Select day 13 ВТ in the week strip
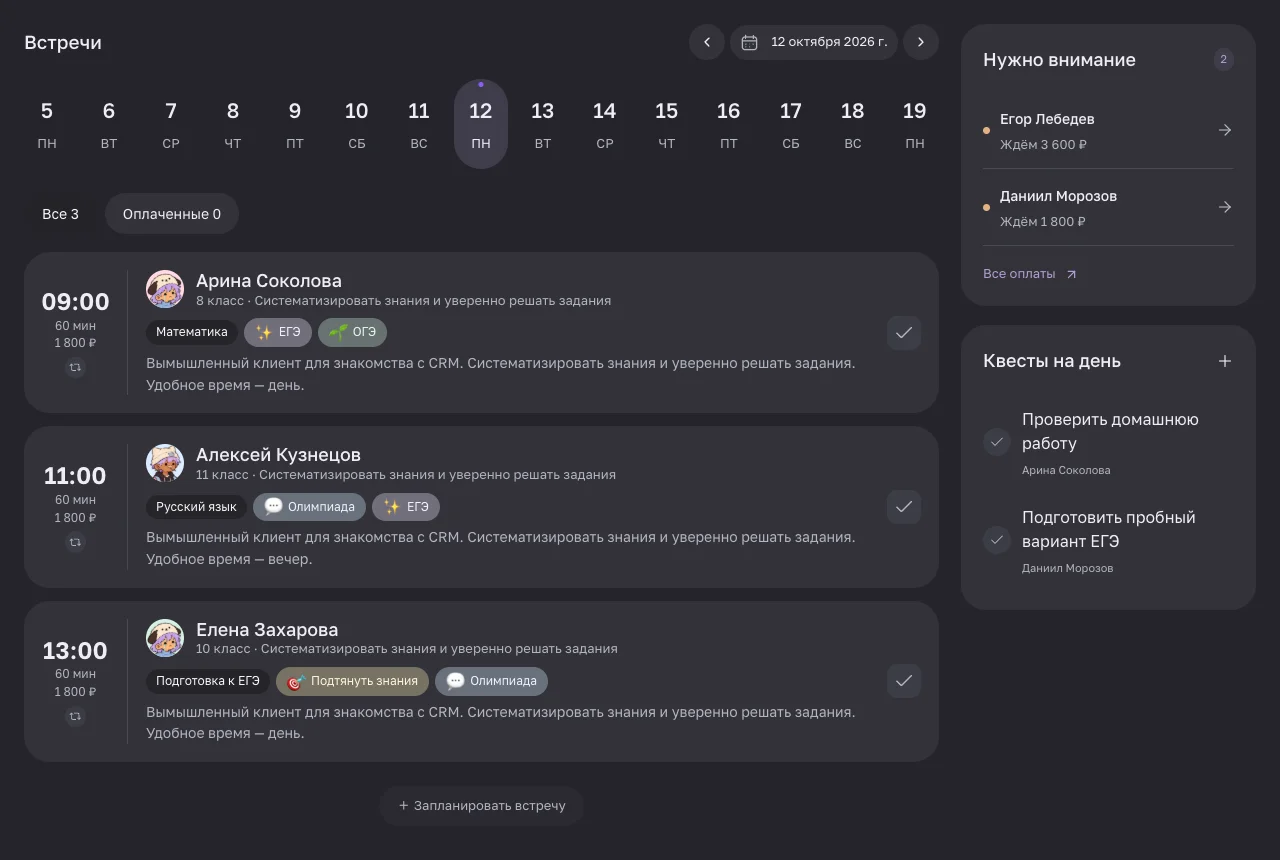This screenshot has width=1280, height=860. pyautogui.click(x=543, y=124)
